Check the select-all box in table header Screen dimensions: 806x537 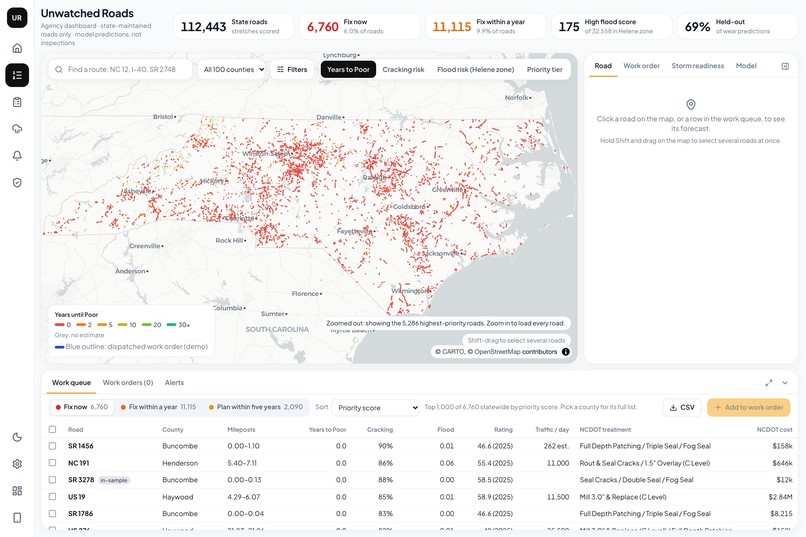(52, 429)
